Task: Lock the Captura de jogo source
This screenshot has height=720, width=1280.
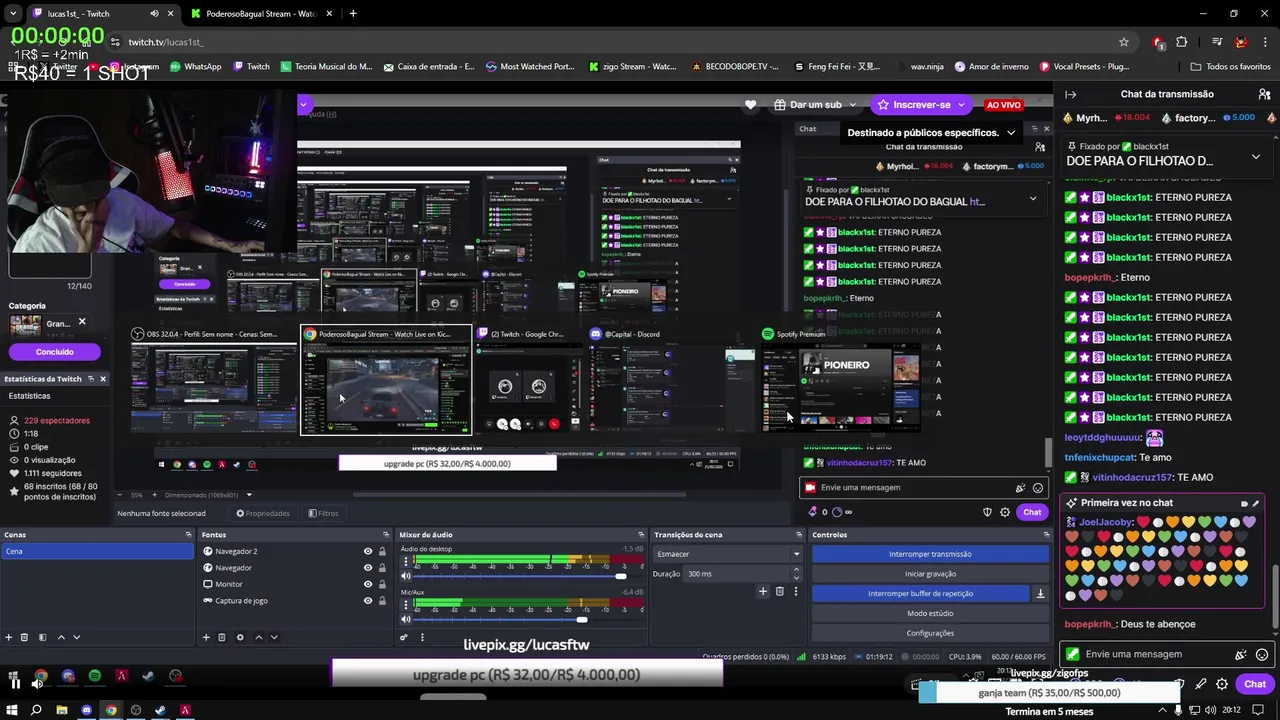Action: tap(382, 601)
